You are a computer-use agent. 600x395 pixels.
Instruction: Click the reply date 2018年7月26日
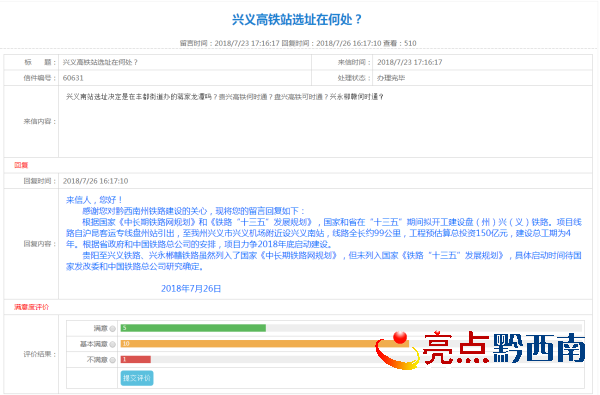click(191, 289)
